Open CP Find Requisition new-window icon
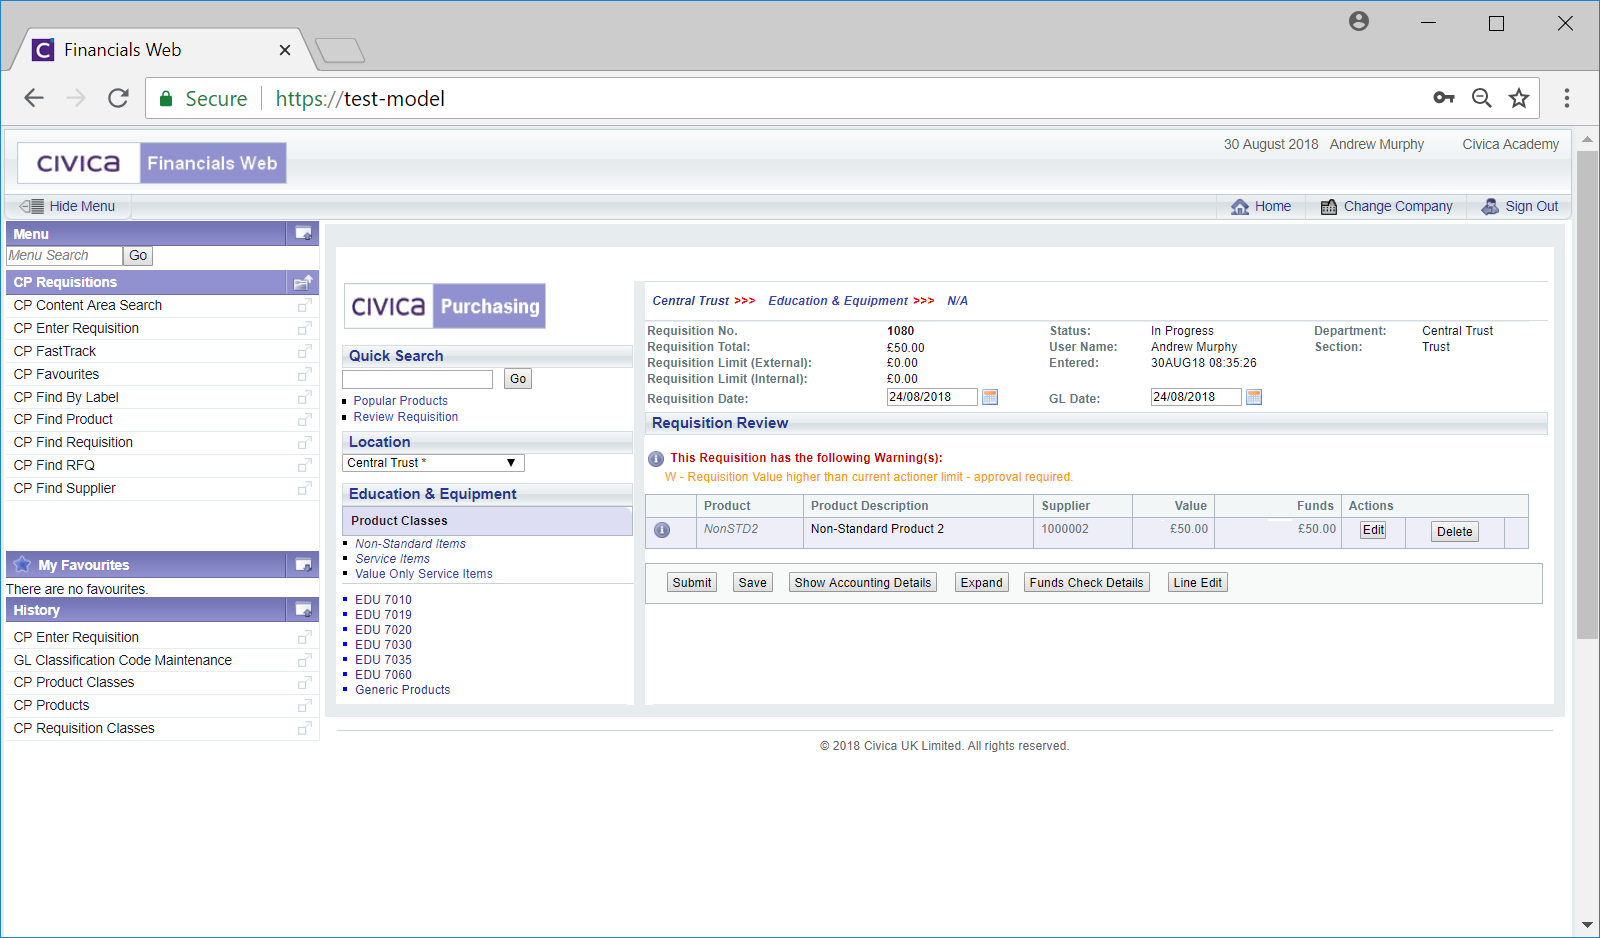This screenshot has width=1600, height=938. [x=304, y=442]
